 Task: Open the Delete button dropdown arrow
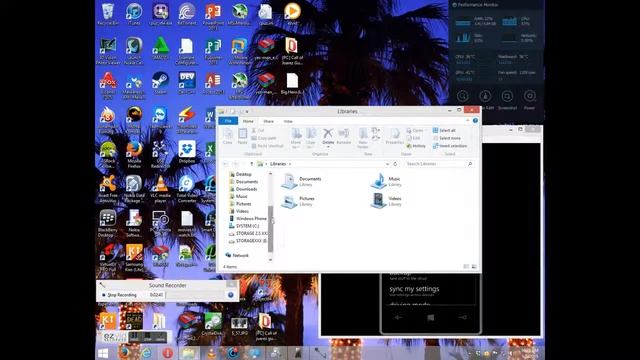[328, 147]
